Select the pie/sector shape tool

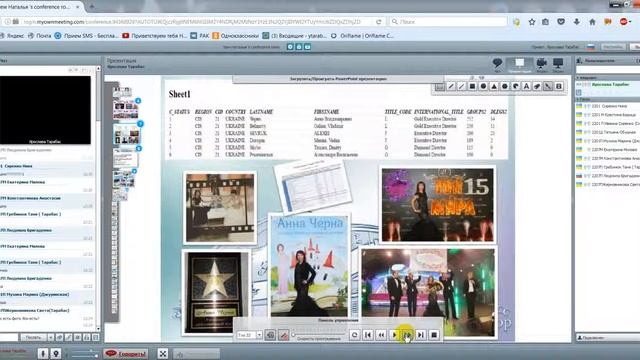click(516, 87)
